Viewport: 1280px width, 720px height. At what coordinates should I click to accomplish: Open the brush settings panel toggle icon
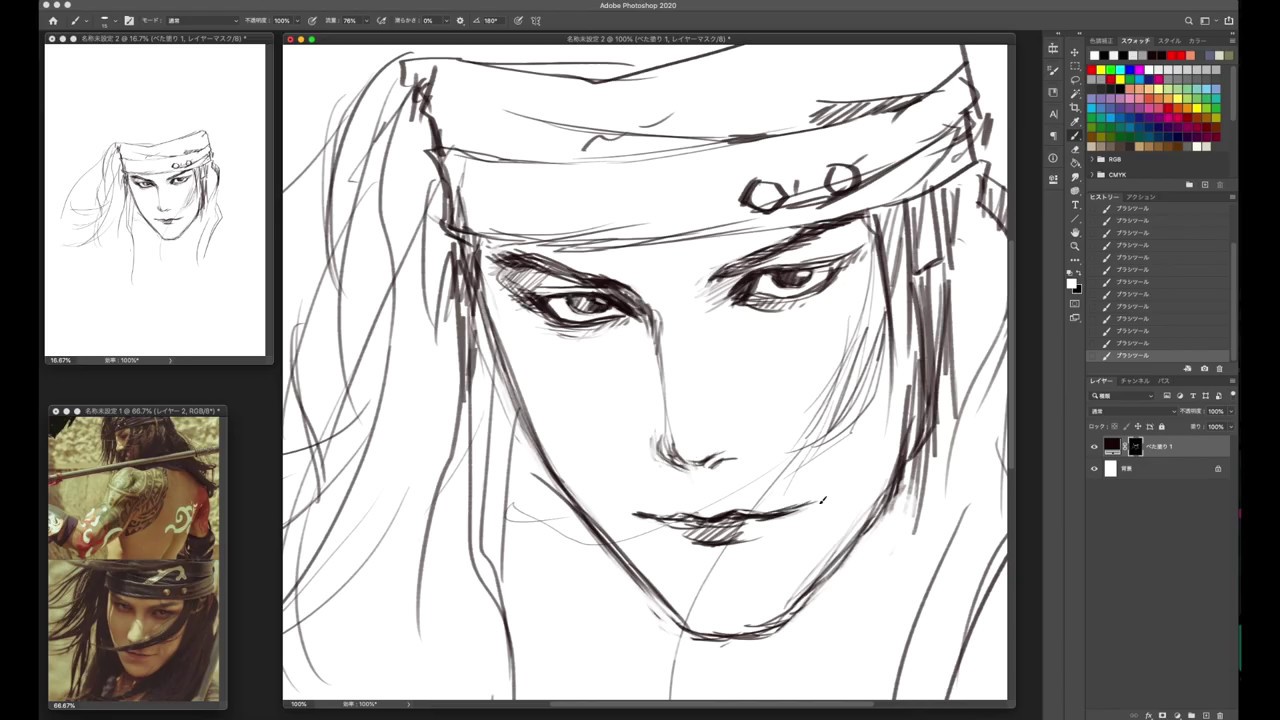click(129, 20)
